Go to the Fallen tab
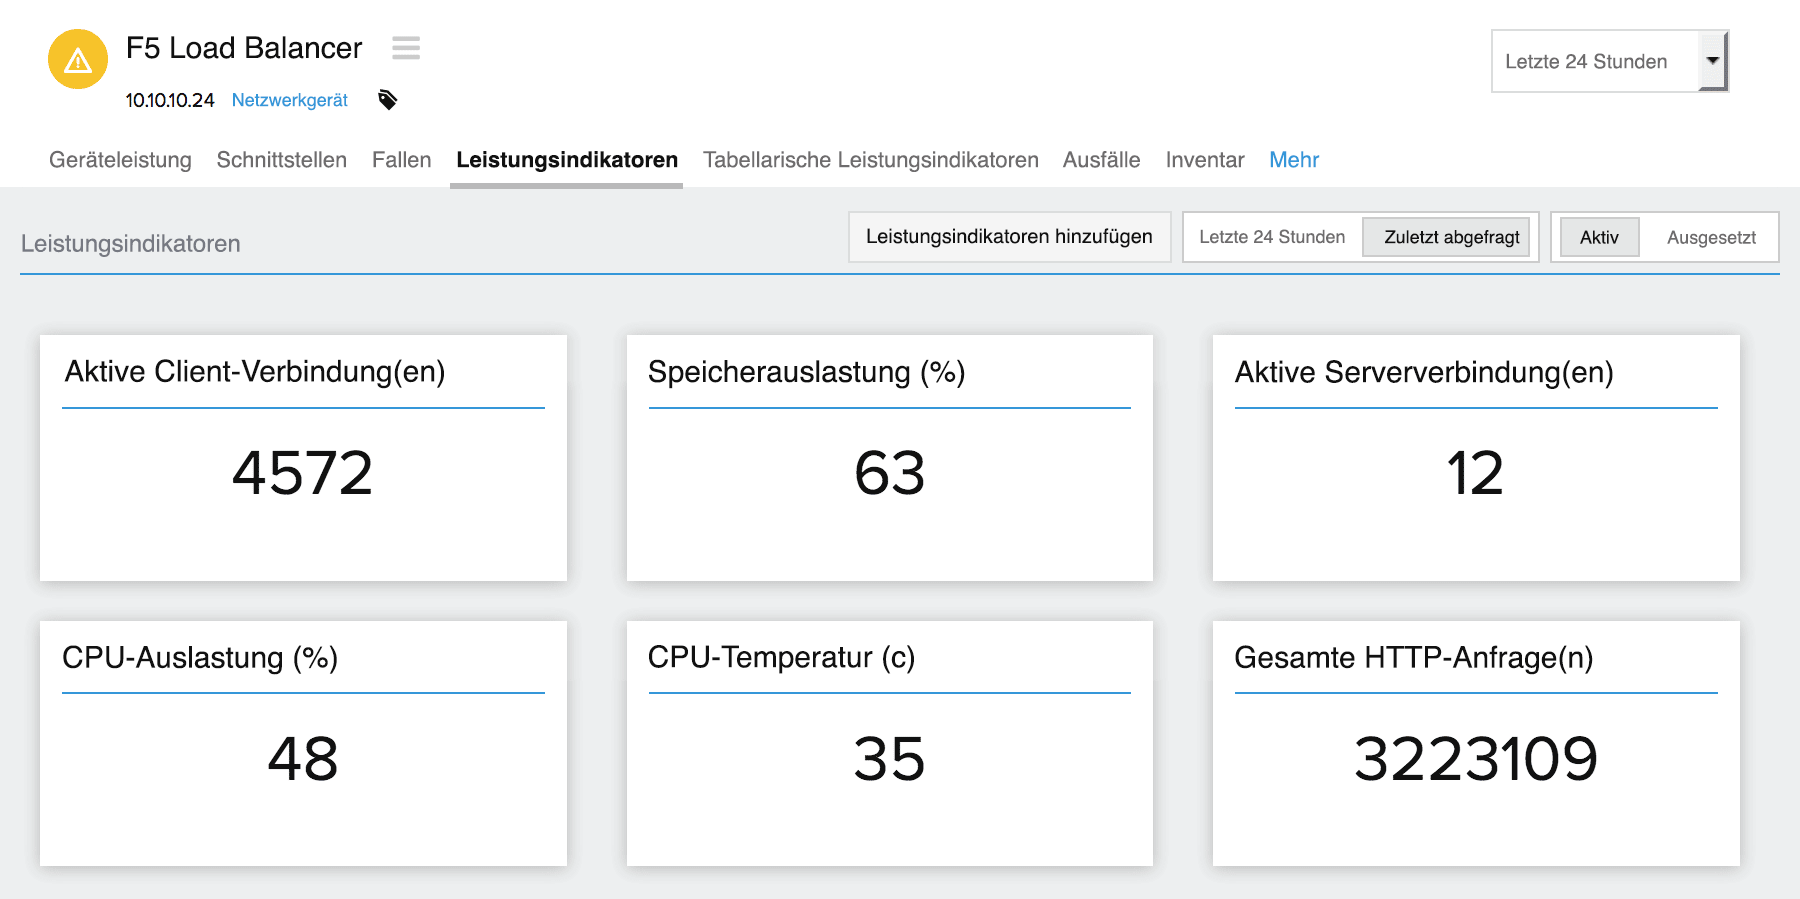Image resolution: width=1800 pixels, height=899 pixels. (x=402, y=160)
